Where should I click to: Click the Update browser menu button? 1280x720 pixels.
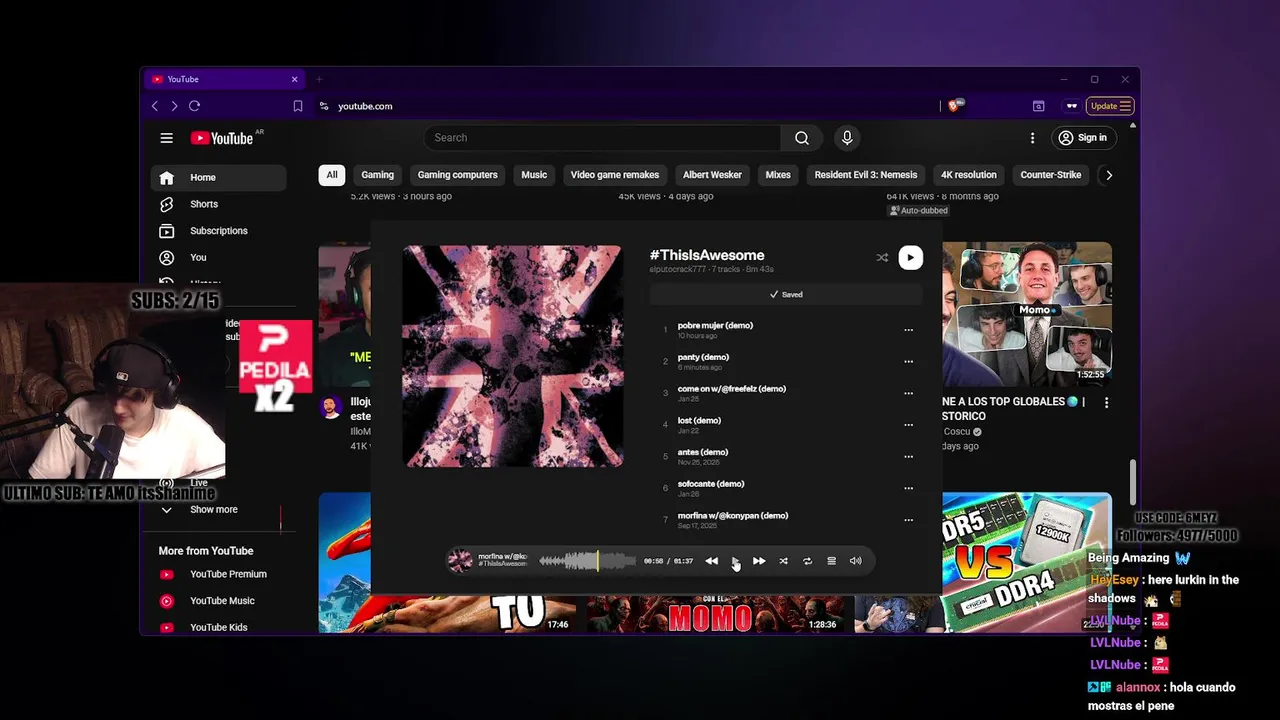pyautogui.click(x=1110, y=106)
